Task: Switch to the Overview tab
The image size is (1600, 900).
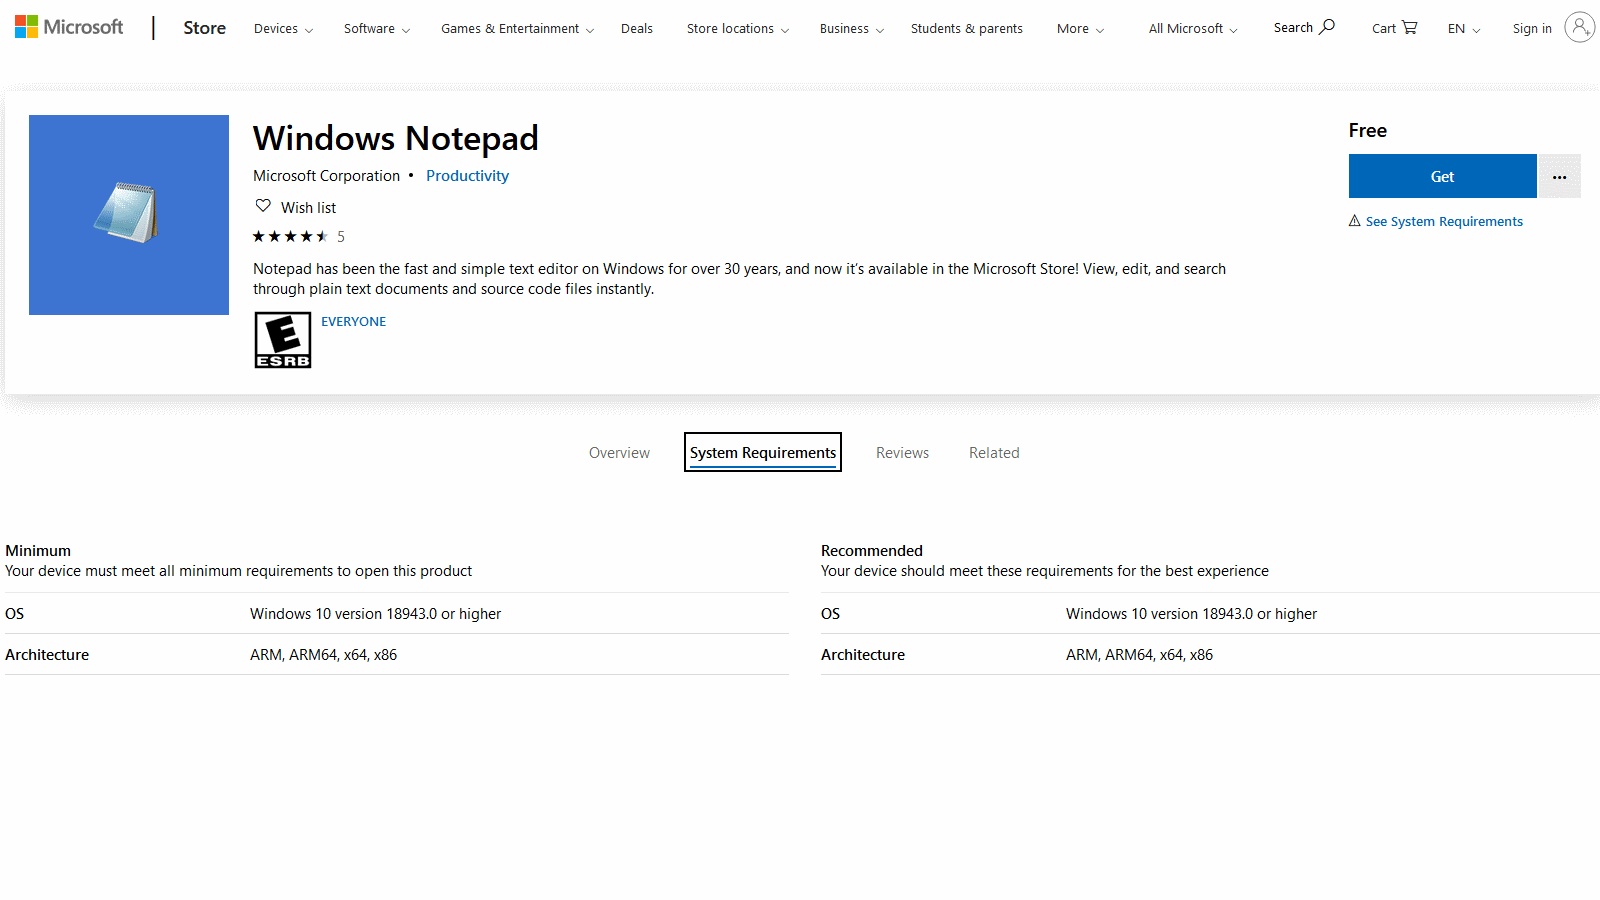Action: 619,452
